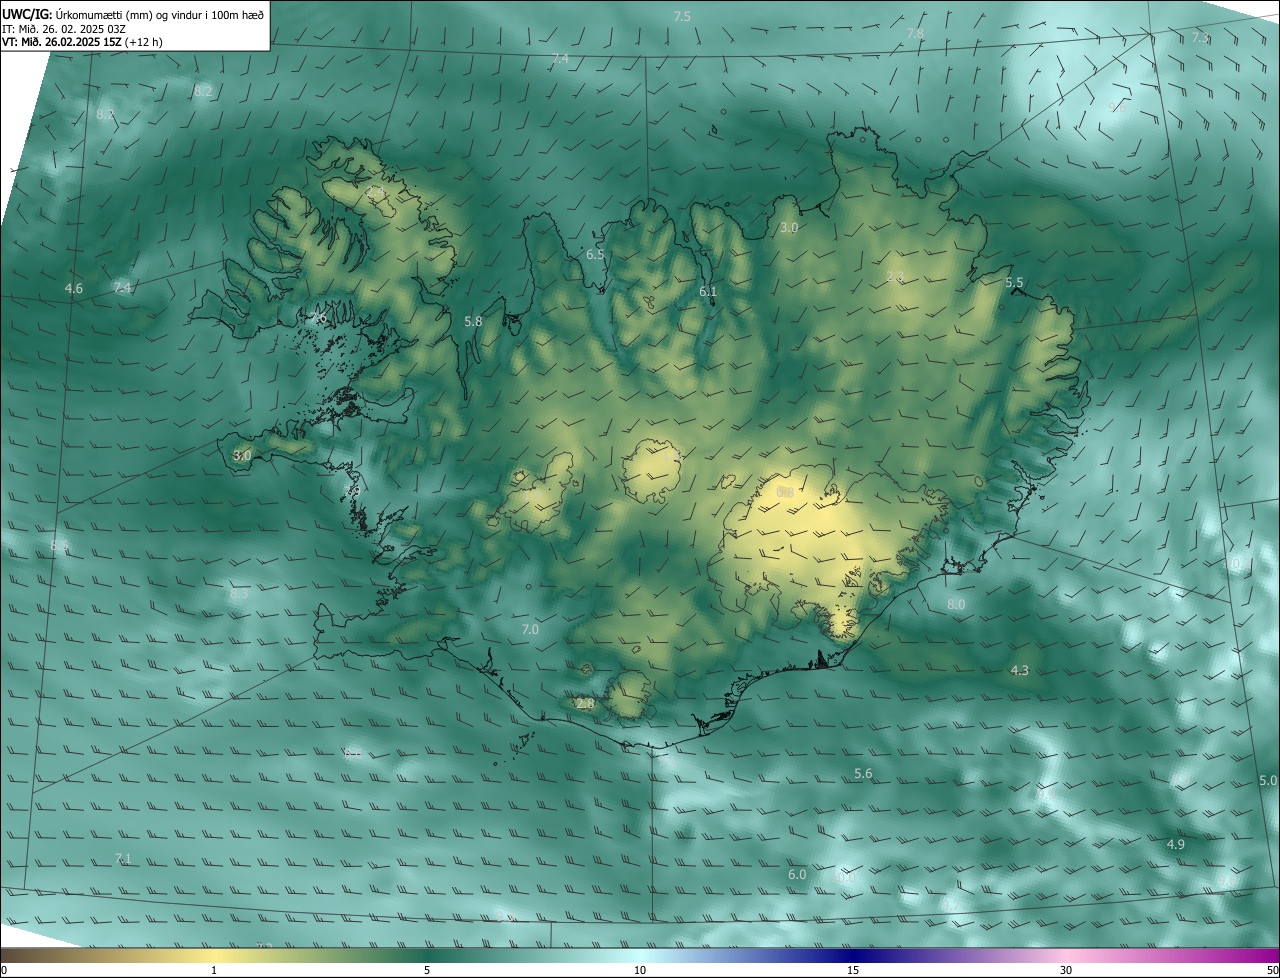This screenshot has height=978, width=1280.
Task: Click the colorbar tick label 5
Action: click(427, 970)
